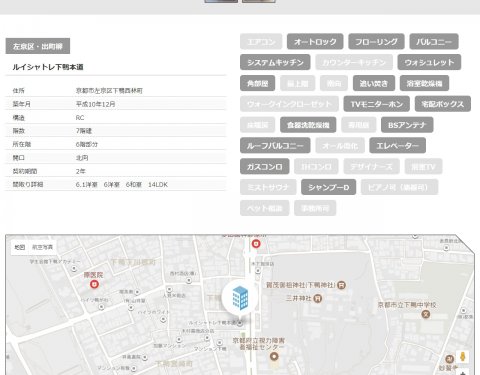480x375 pixels.
Task: Click red post office marker at map top
Action: tap(256, 244)
